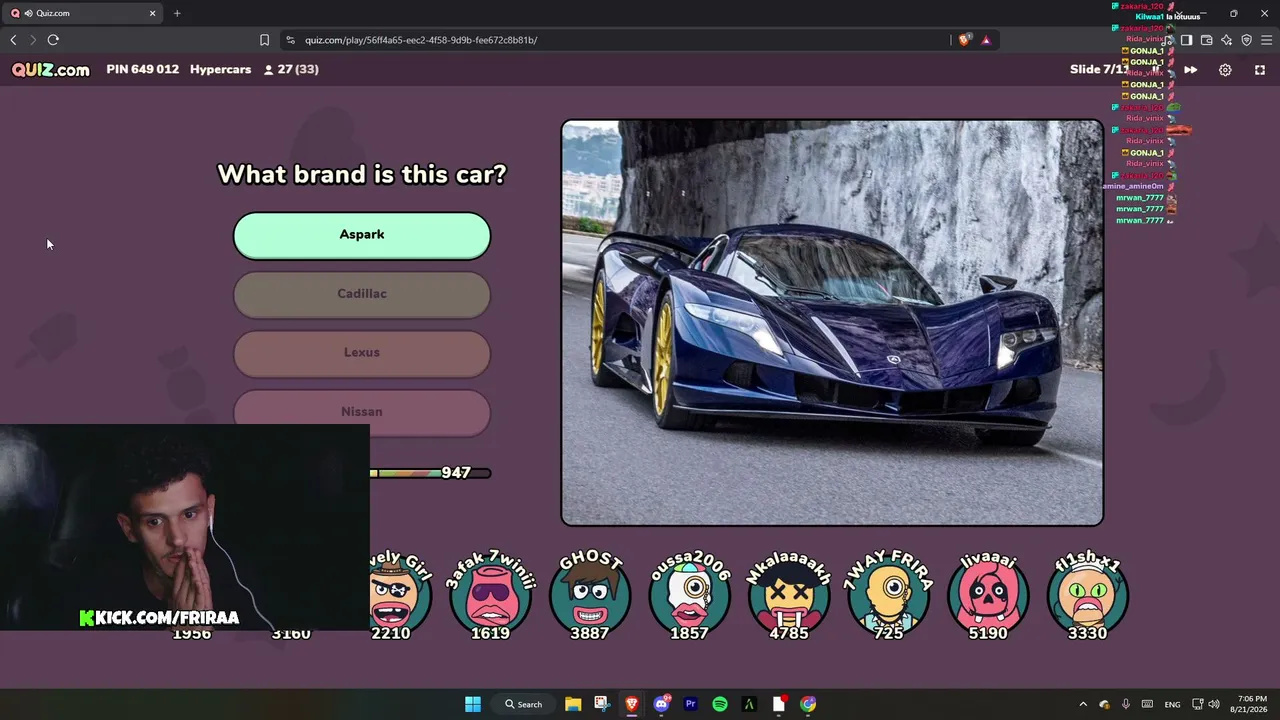Open Adobe Premiere Pro from taskbar

(x=690, y=704)
